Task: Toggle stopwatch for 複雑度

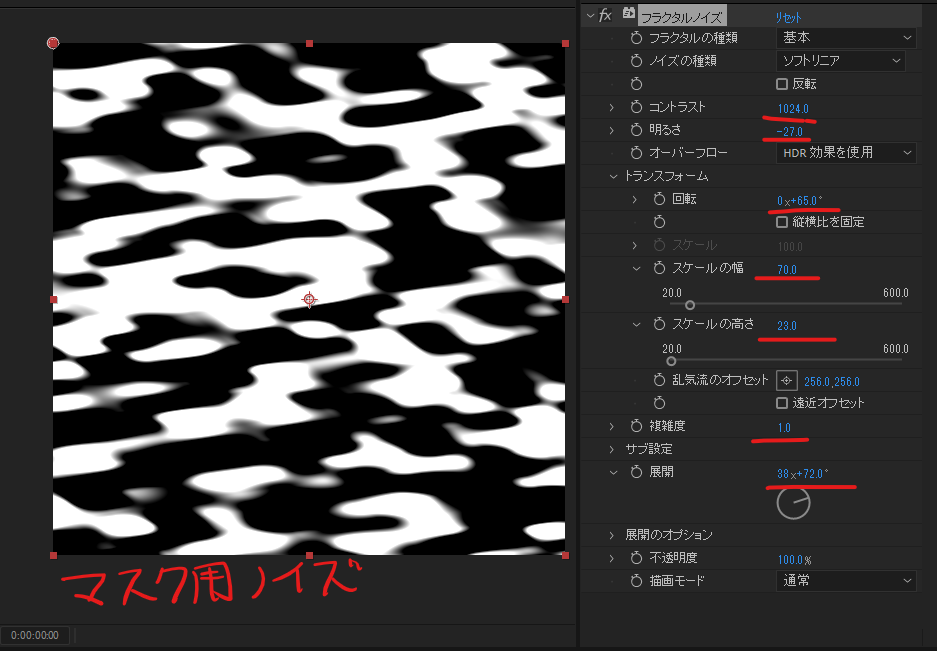Action: [x=636, y=426]
